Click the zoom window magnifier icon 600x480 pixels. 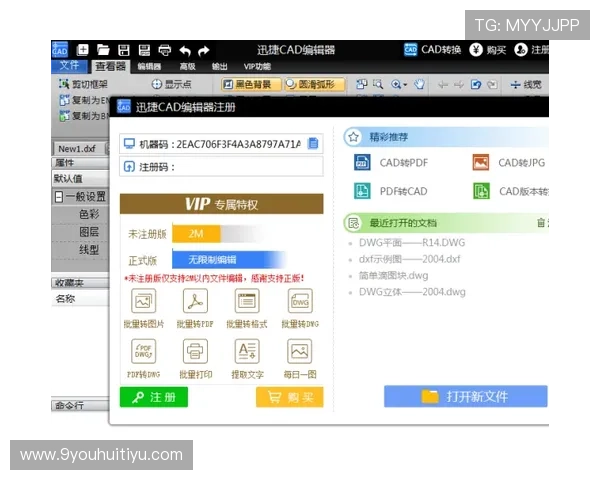point(378,84)
